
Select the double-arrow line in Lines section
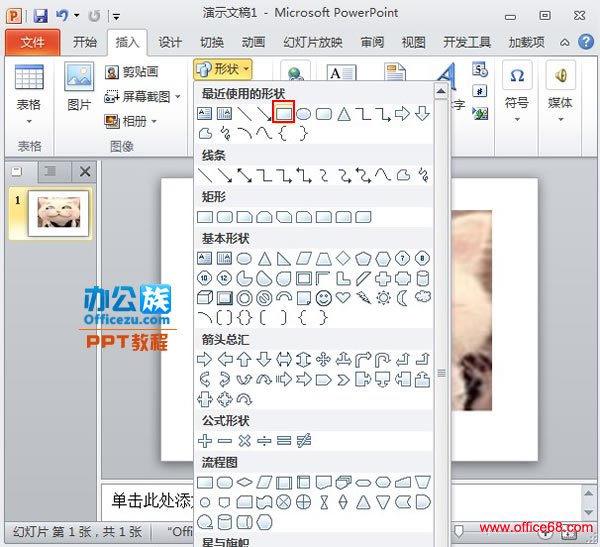click(x=245, y=176)
